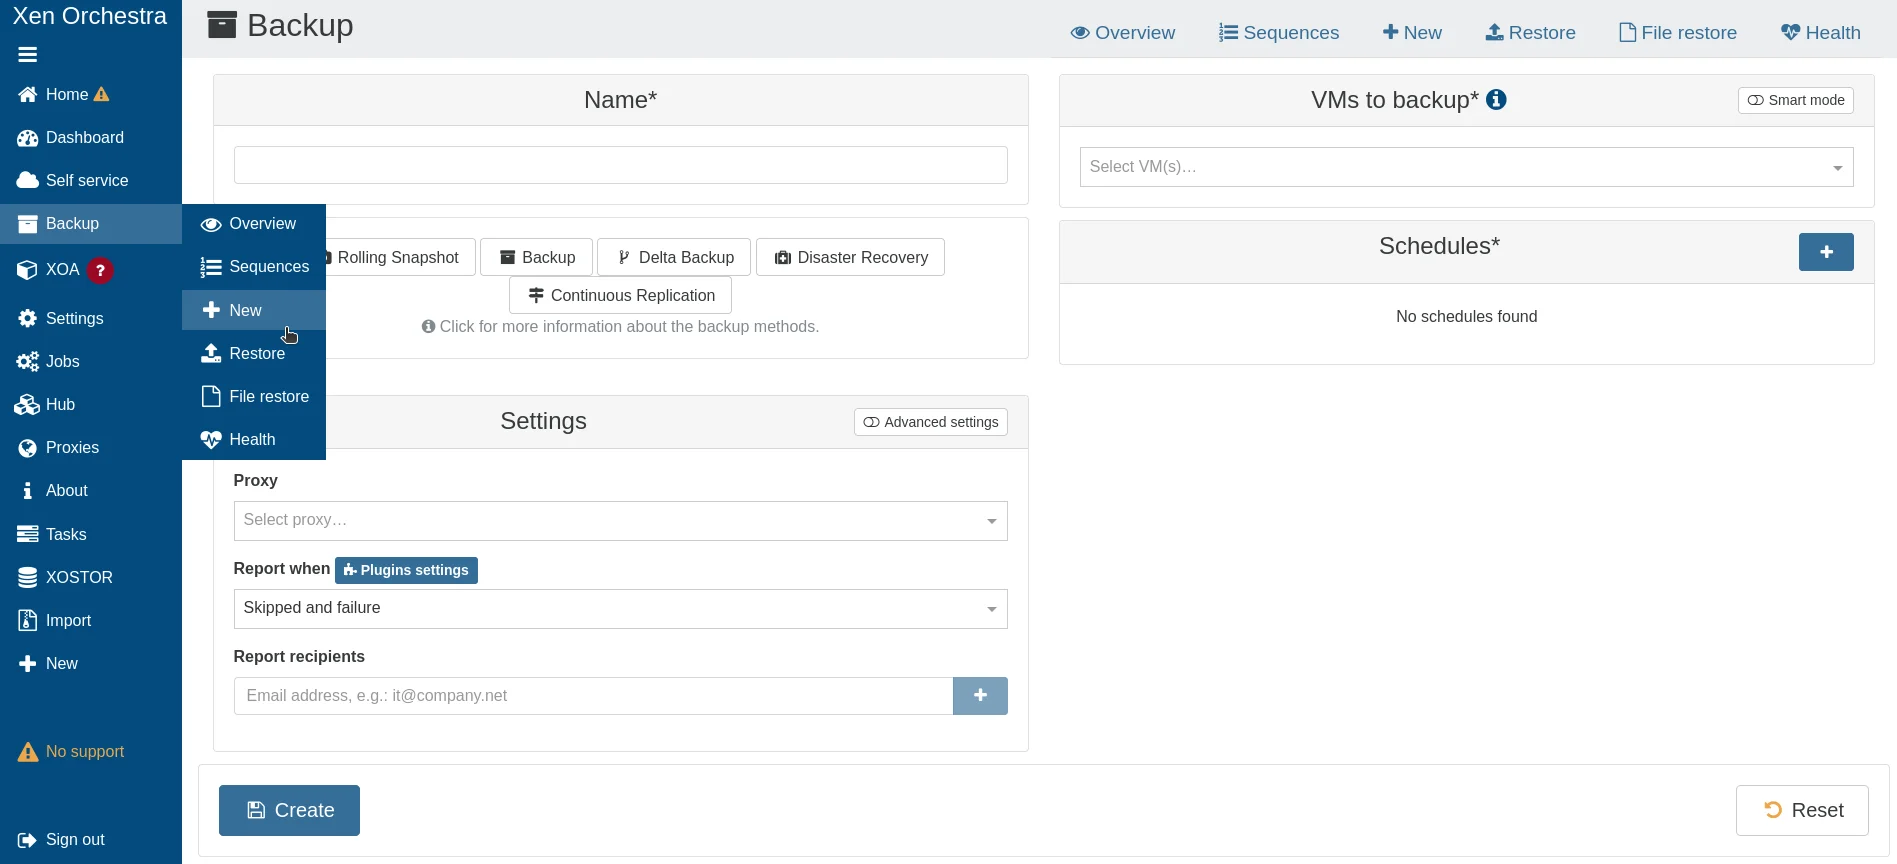Choose Health in the Backup submenu
The height and width of the screenshot is (864, 1897).
coord(254,440)
